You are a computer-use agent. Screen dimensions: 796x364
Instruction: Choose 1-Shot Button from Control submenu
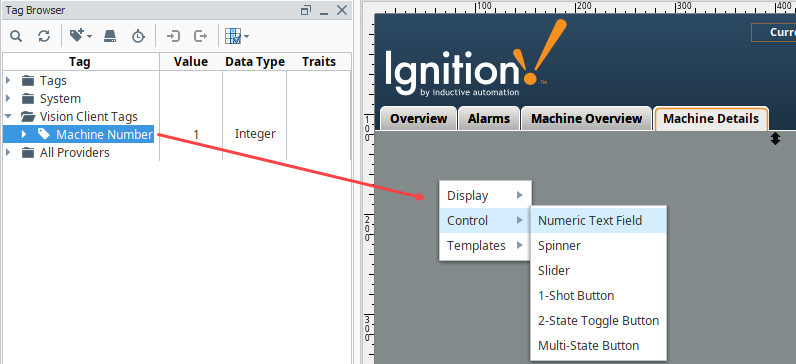[x=598, y=295]
